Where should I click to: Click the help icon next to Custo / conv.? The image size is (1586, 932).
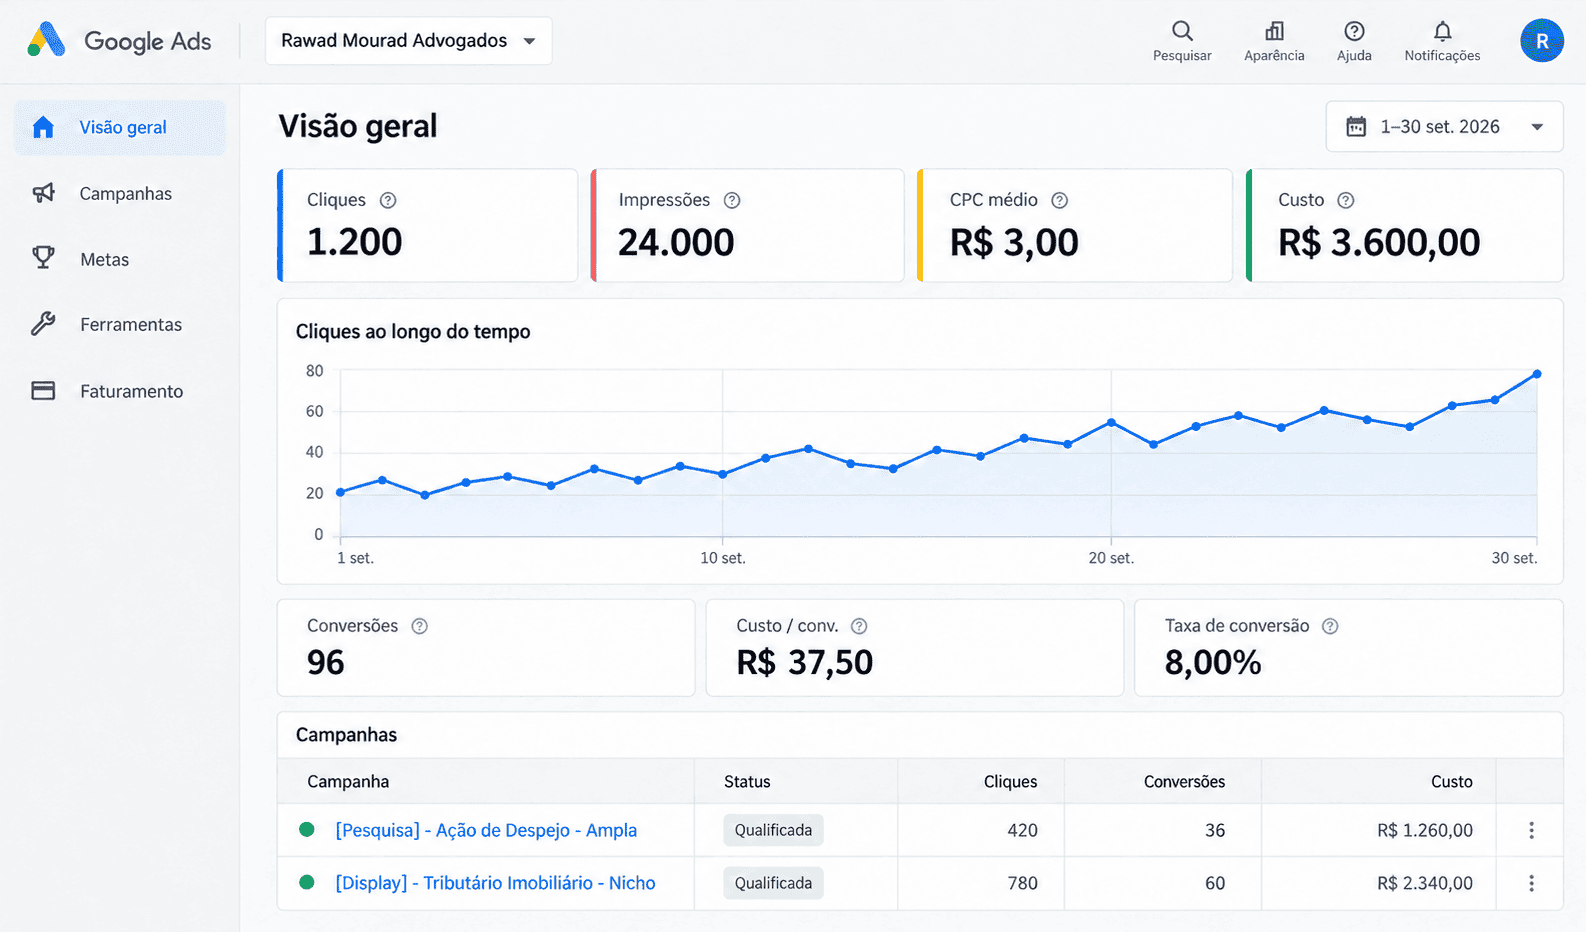tap(859, 626)
